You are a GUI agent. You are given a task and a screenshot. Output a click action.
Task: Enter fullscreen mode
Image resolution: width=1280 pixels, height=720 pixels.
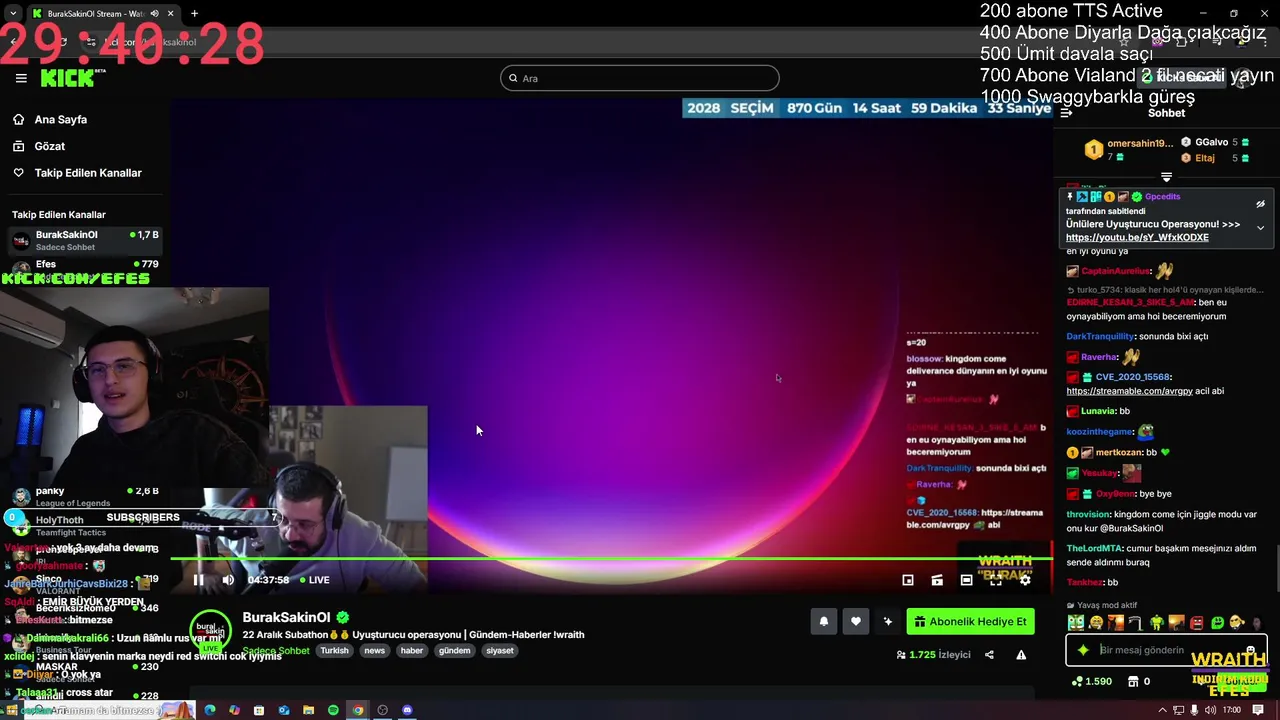coord(996,580)
